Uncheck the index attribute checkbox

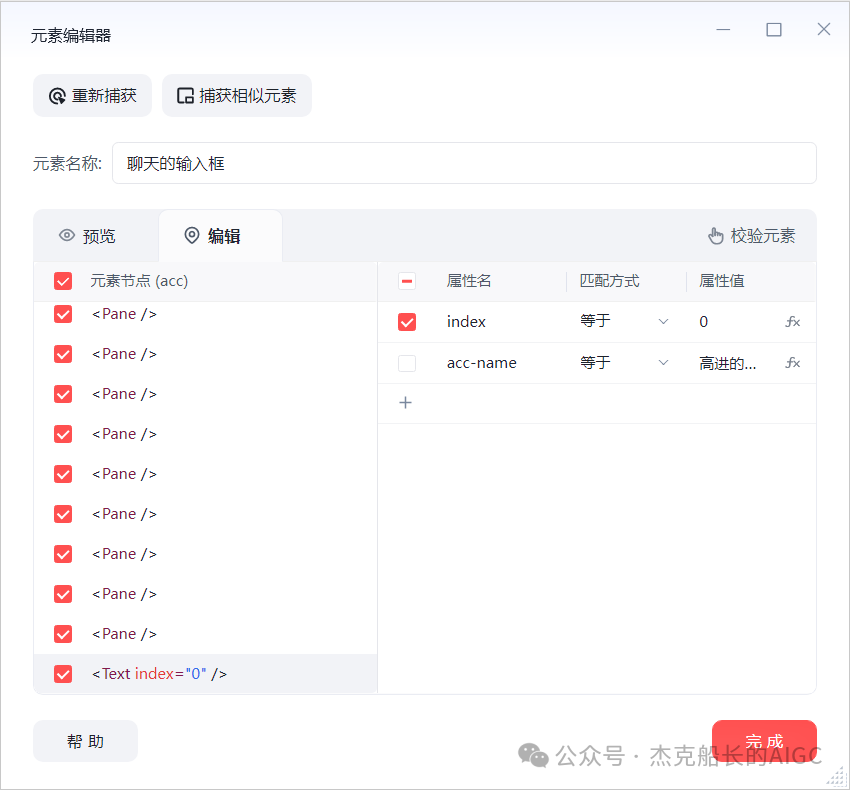[x=407, y=322]
